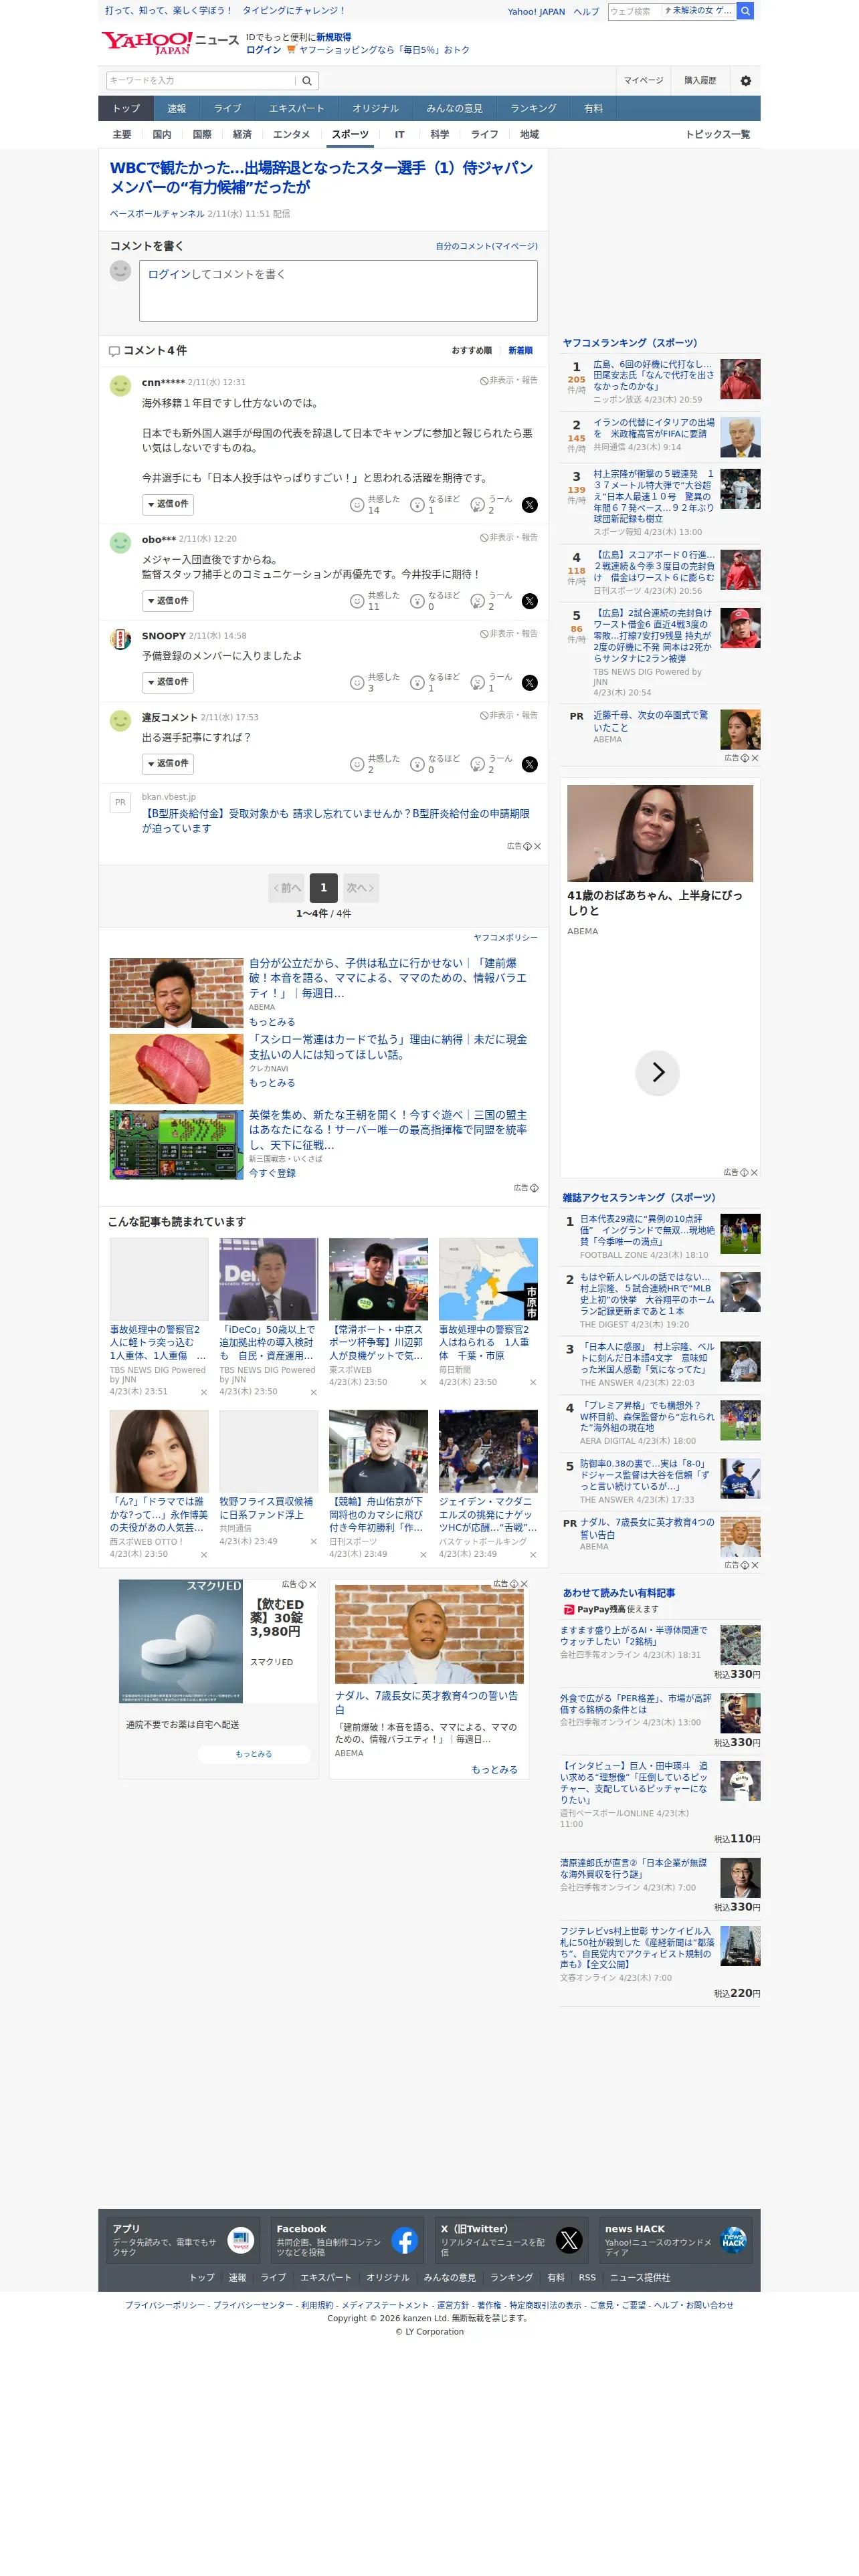Click the blue web search magnifier button
The height and width of the screenshot is (2576, 859).
point(745,11)
